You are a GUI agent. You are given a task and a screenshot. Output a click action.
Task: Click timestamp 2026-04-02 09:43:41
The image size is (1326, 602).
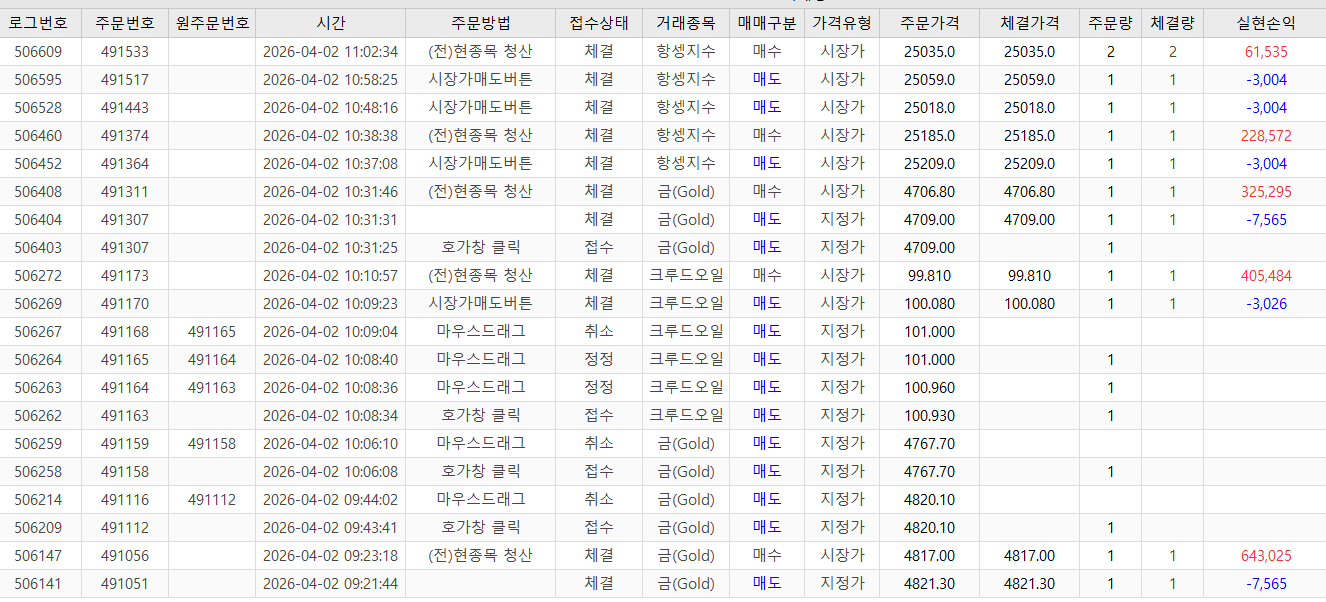[x=330, y=528]
